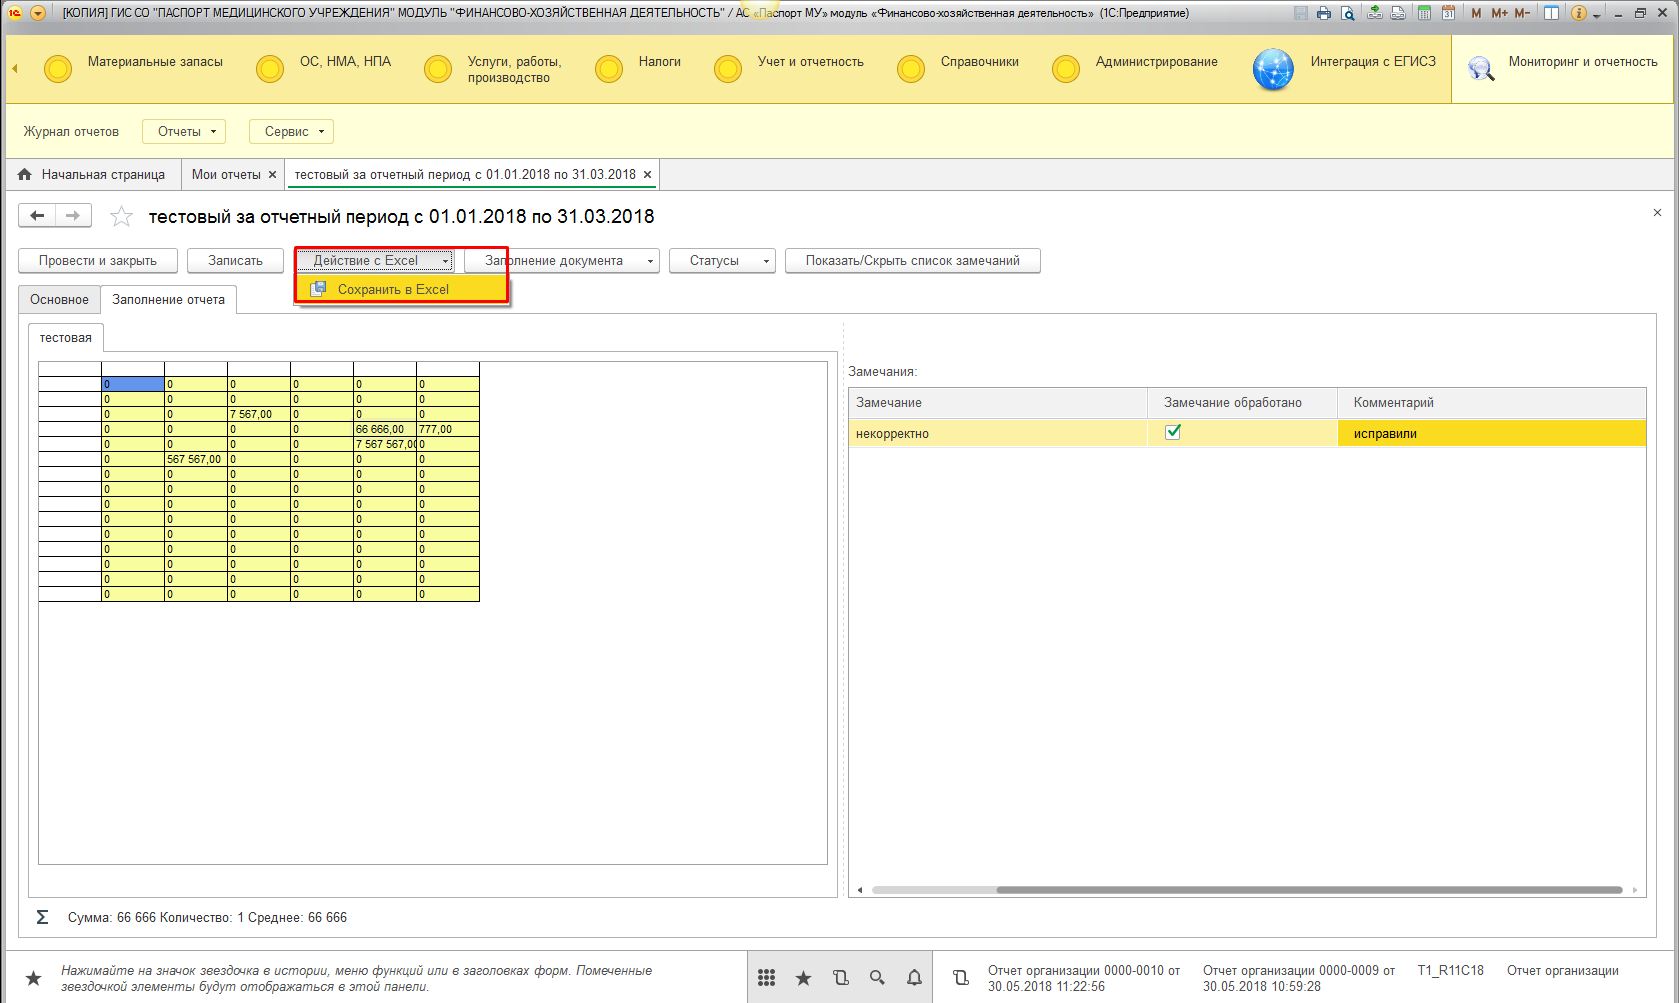Add report to favorites with star outline
Image resolution: width=1679 pixels, height=1003 pixels.
pos(121,216)
